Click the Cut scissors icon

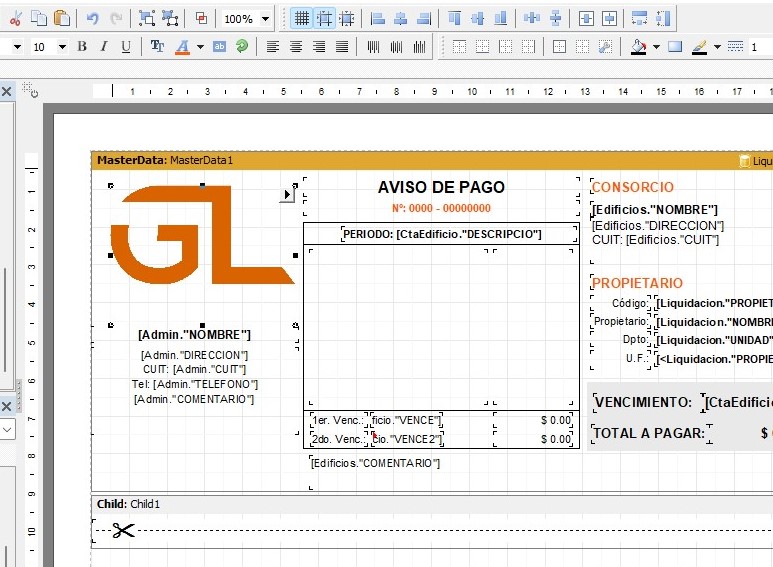[x=15, y=18]
